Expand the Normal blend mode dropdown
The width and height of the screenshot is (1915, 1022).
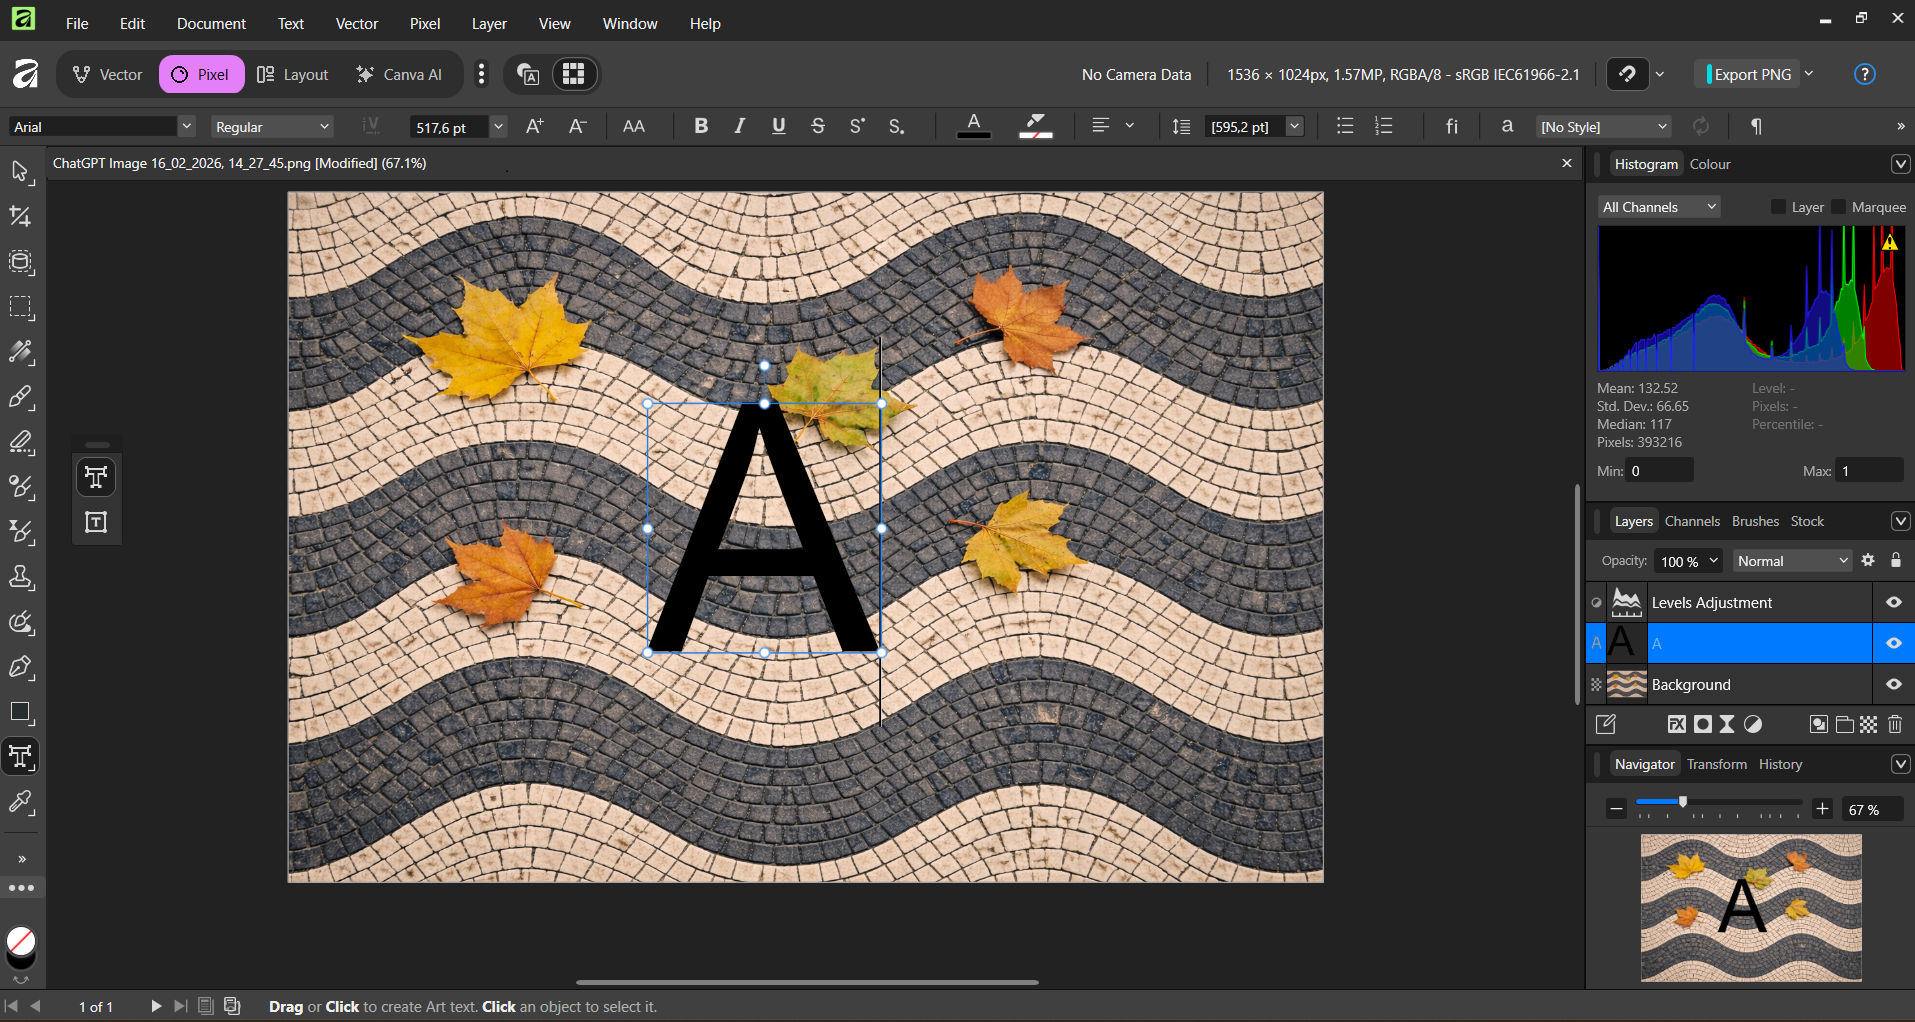pos(1792,561)
